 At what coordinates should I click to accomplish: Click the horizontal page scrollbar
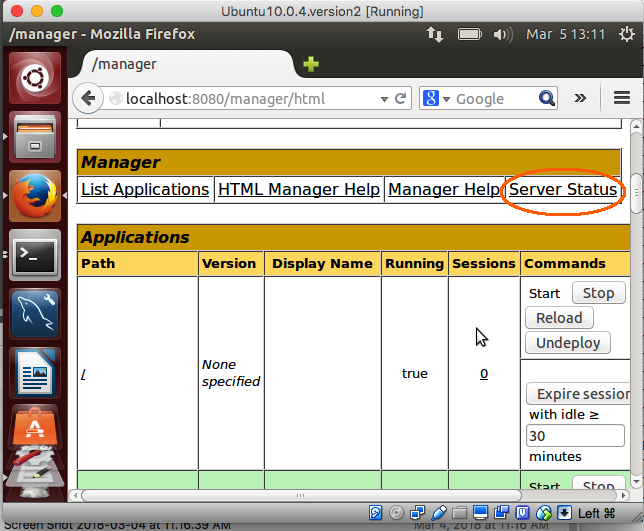tap(301, 495)
